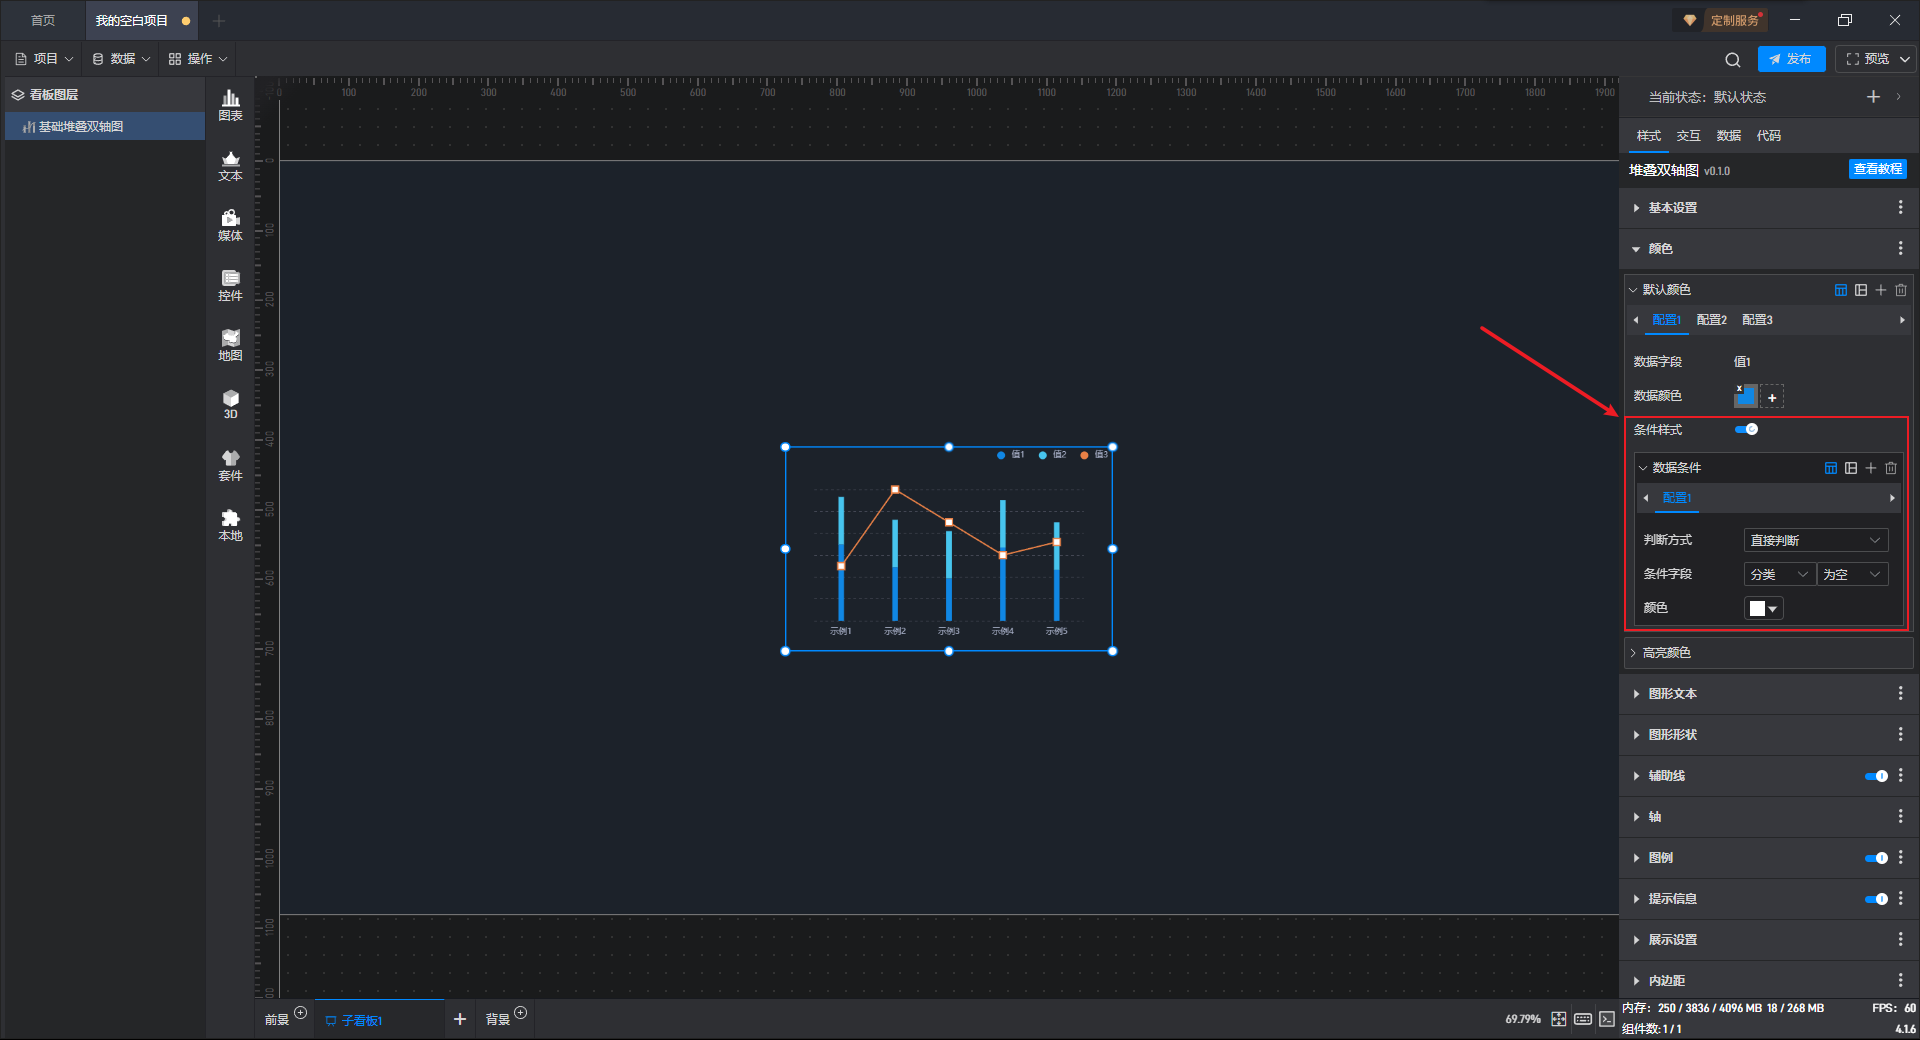Screen dimensions: 1920x1040
Task: Toggle the 图例 legend switch
Action: point(1876,858)
